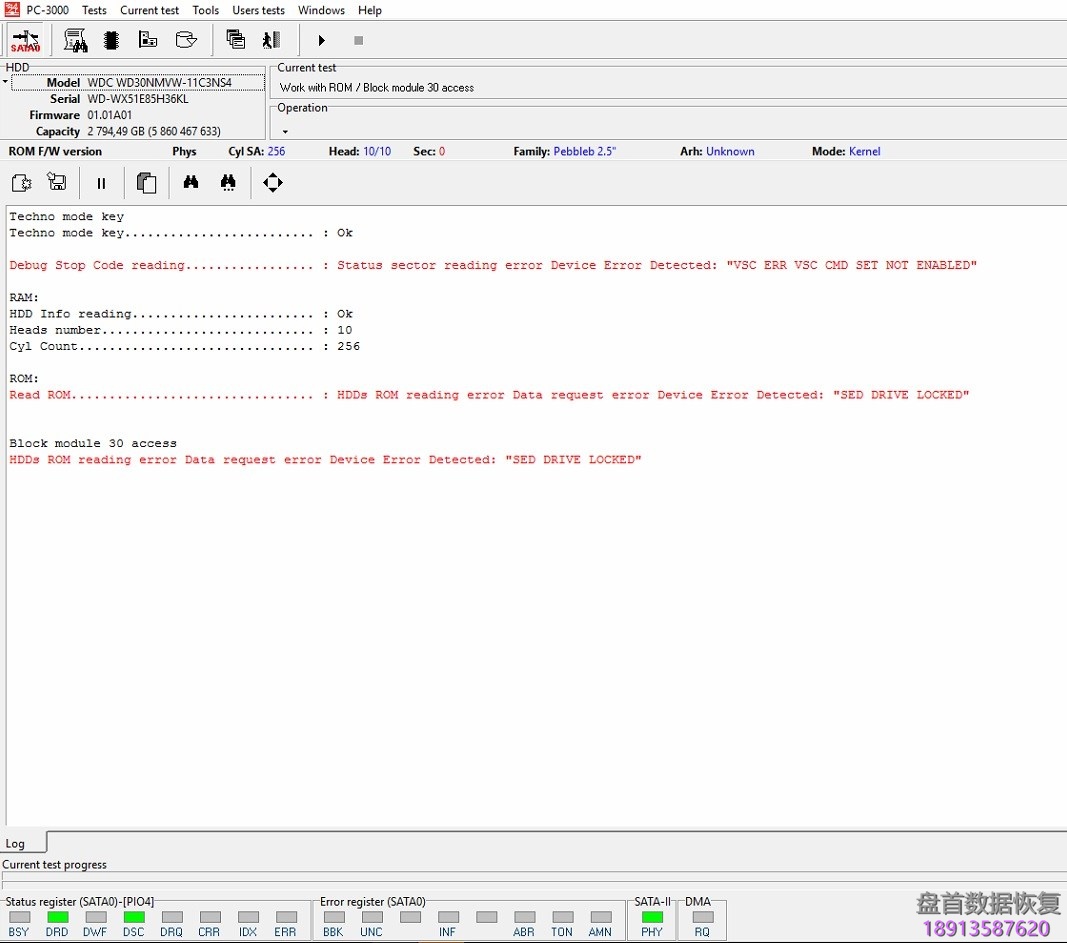Open the Users tests menu
Screen dimensions: 1067x943
tap(258, 10)
